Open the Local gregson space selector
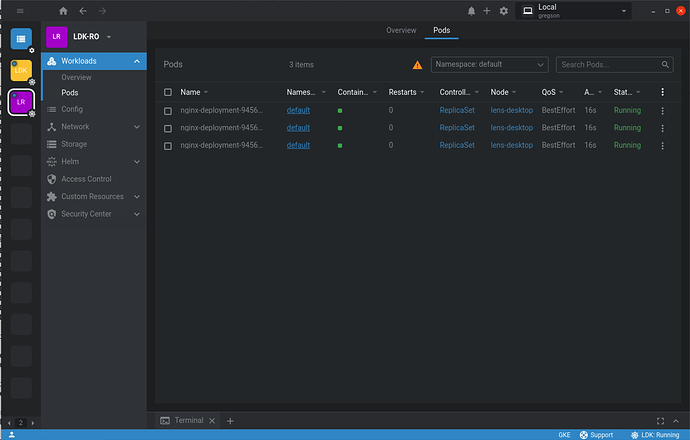 tap(572, 11)
